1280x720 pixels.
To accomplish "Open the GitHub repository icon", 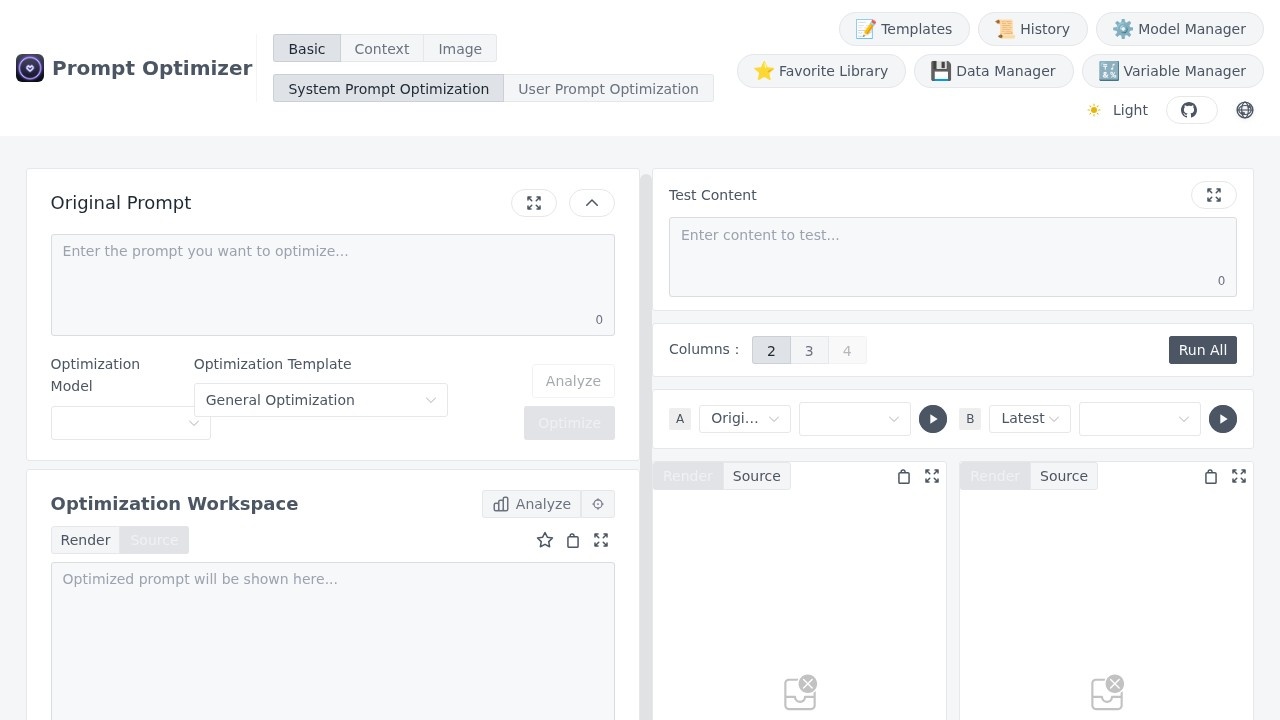I will (1190, 110).
